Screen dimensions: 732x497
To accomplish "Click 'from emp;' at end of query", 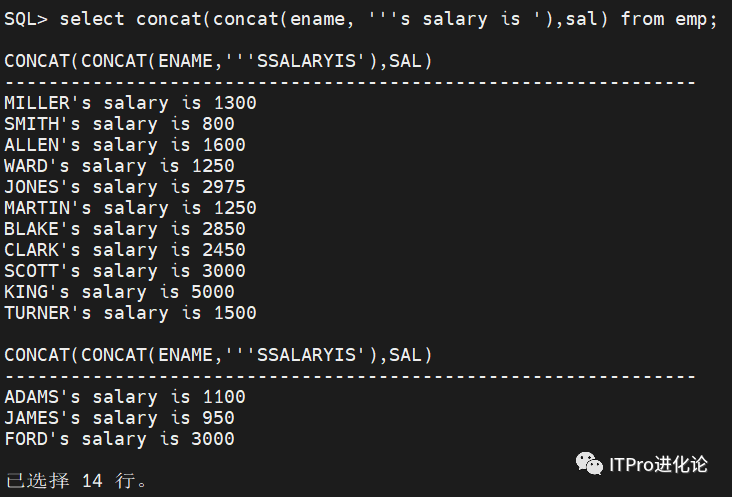I will pyautogui.click(x=669, y=19).
